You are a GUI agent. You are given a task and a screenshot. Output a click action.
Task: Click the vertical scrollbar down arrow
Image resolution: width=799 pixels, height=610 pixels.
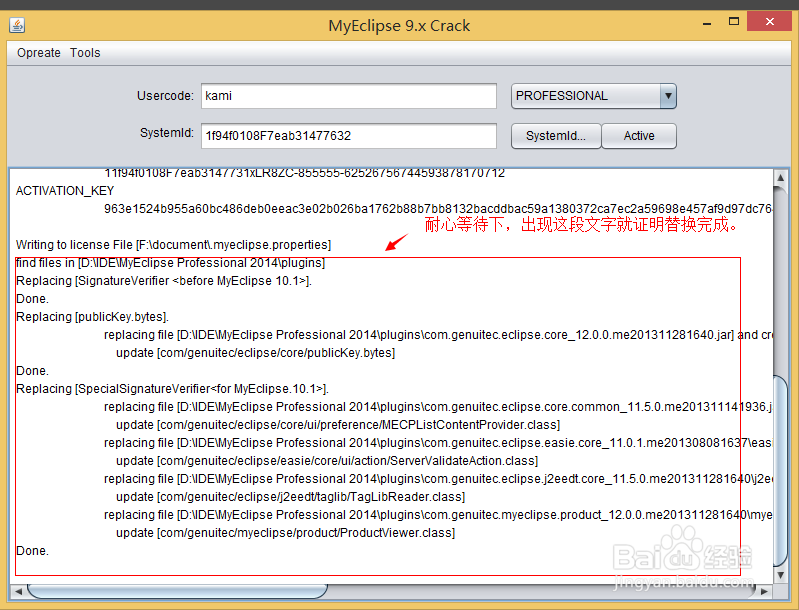point(781,575)
